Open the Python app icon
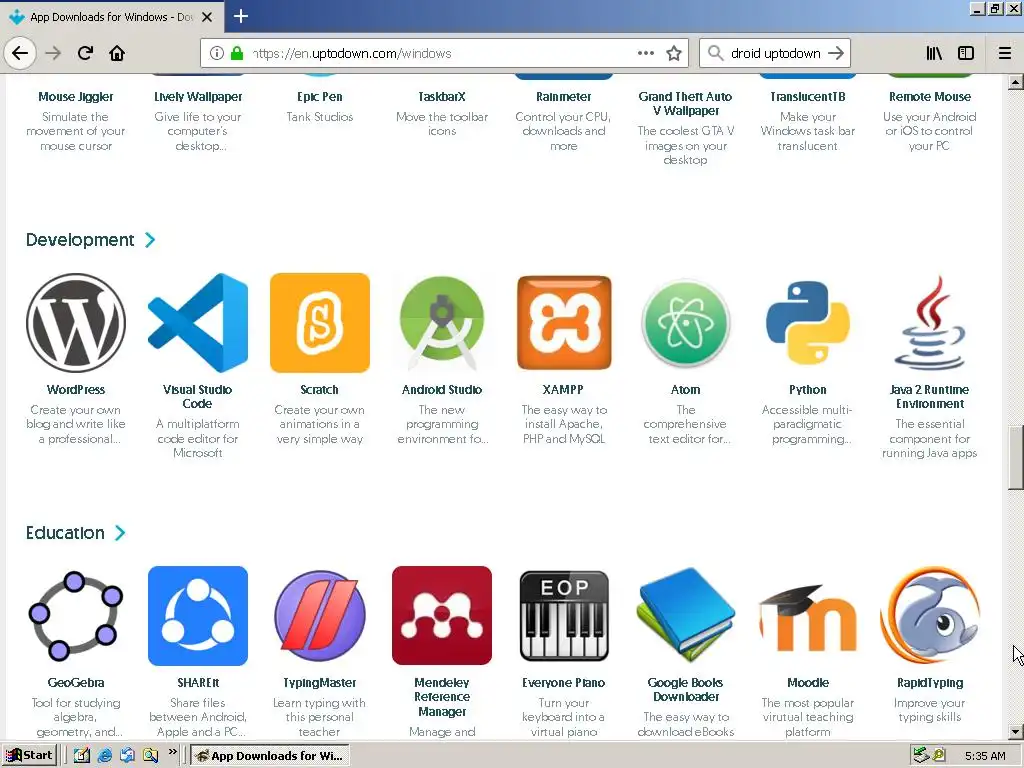 coord(808,323)
